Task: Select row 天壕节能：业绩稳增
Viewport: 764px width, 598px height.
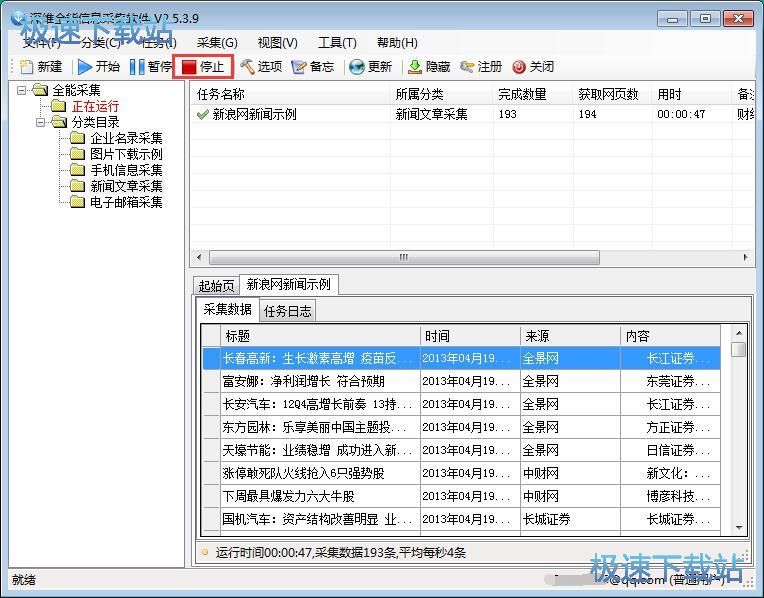Action: (x=461, y=450)
